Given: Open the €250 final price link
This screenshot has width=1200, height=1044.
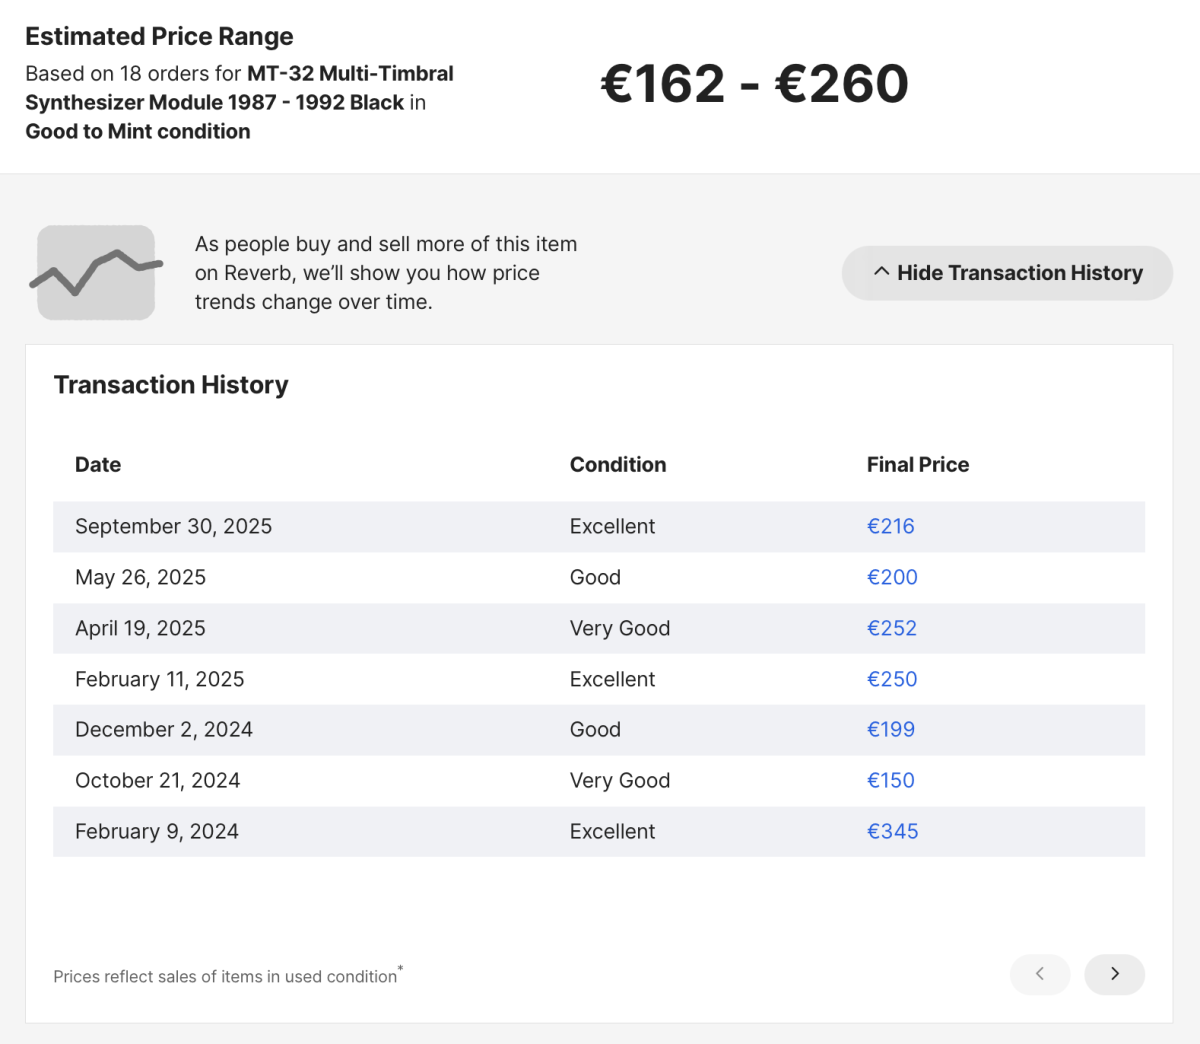Looking at the screenshot, I should pyautogui.click(x=892, y=679).
